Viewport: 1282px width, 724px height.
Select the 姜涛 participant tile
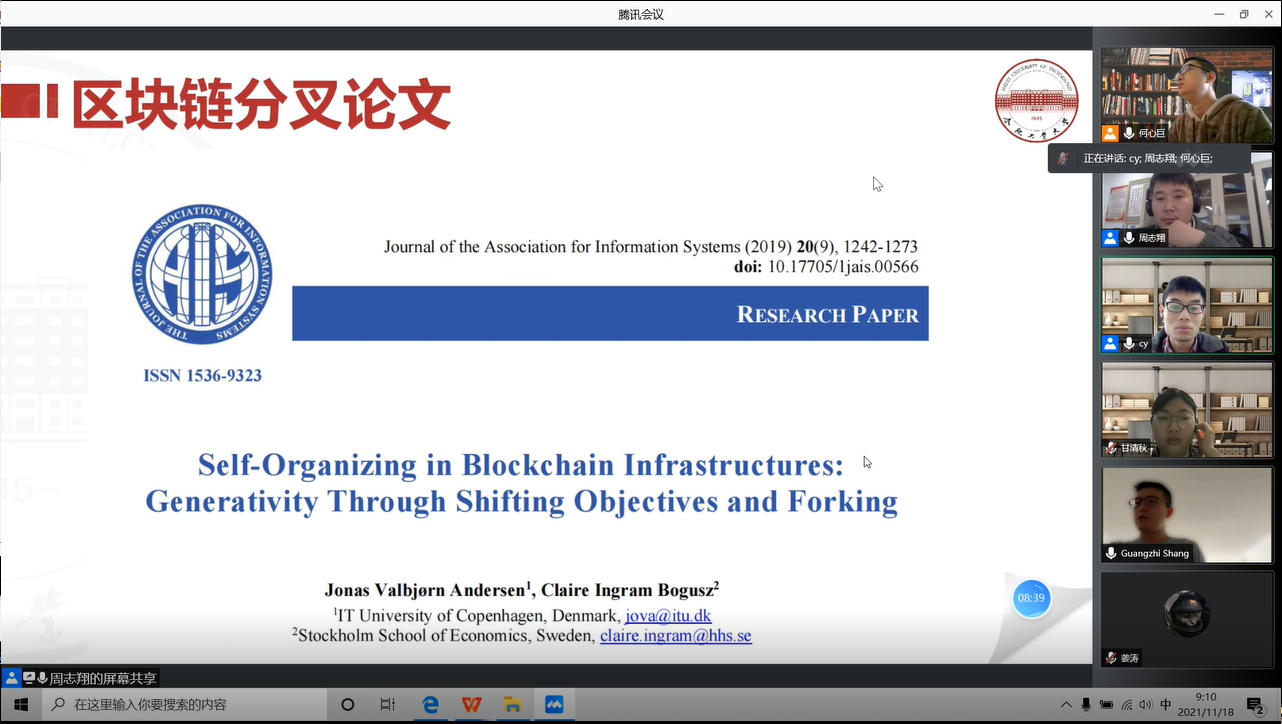(x=1187, y=619)
